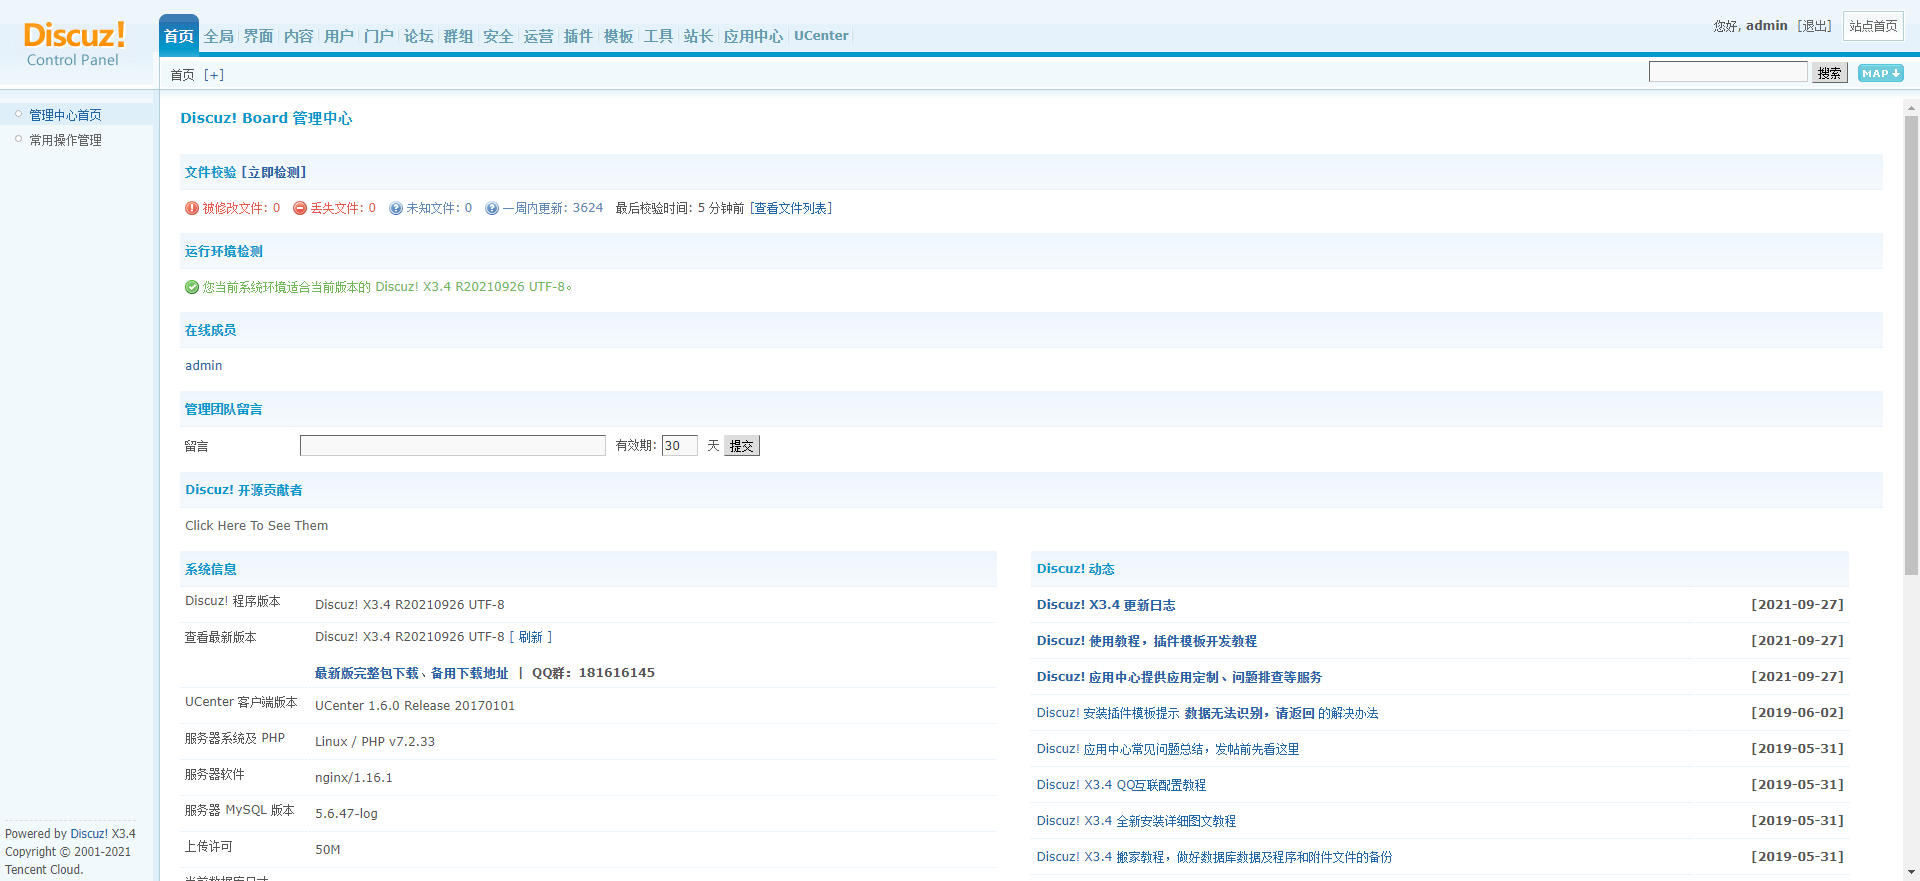Click the green environment check icon

(192, 287)
